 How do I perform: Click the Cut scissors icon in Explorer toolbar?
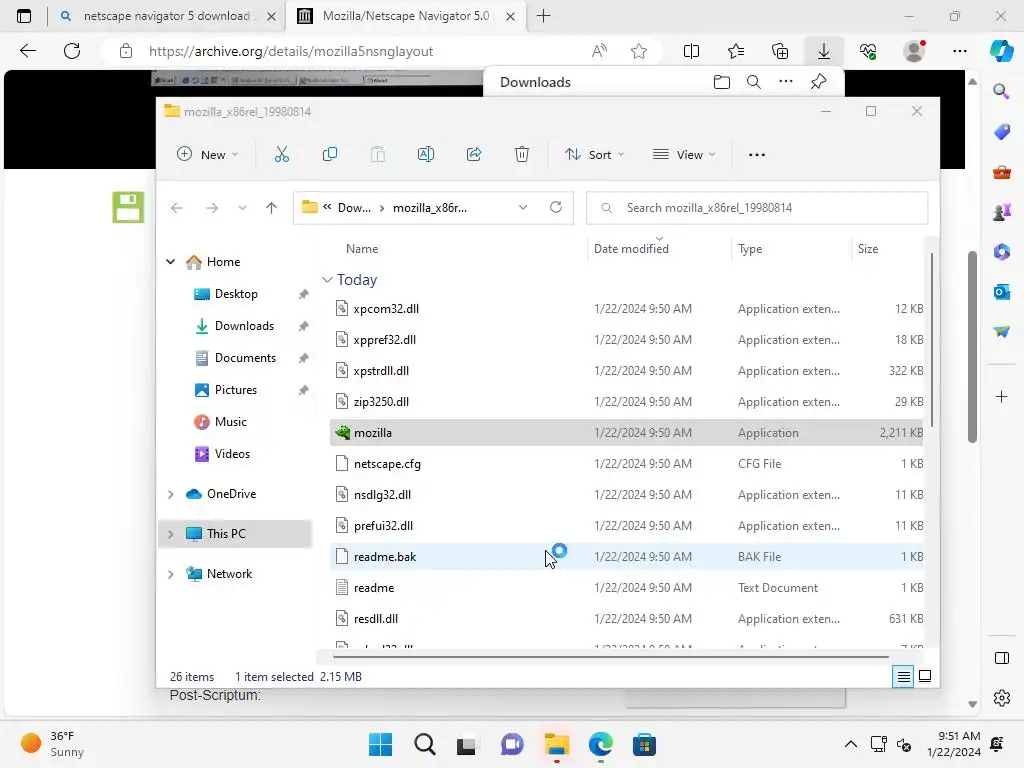click(281, 155)
